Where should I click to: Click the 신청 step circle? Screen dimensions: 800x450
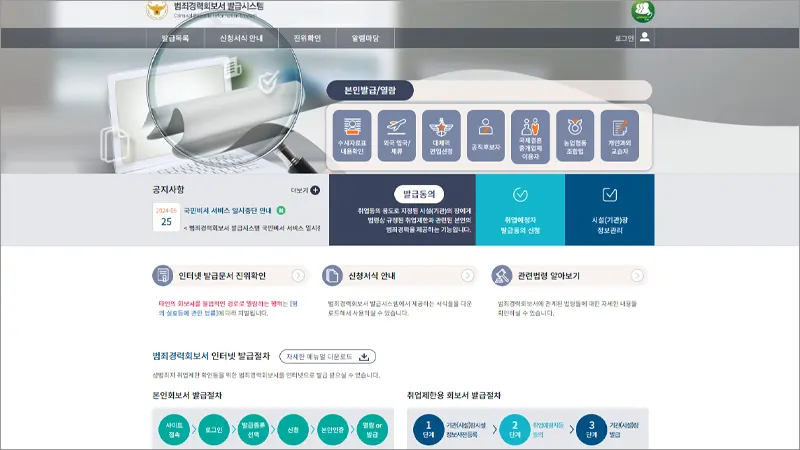293,430
